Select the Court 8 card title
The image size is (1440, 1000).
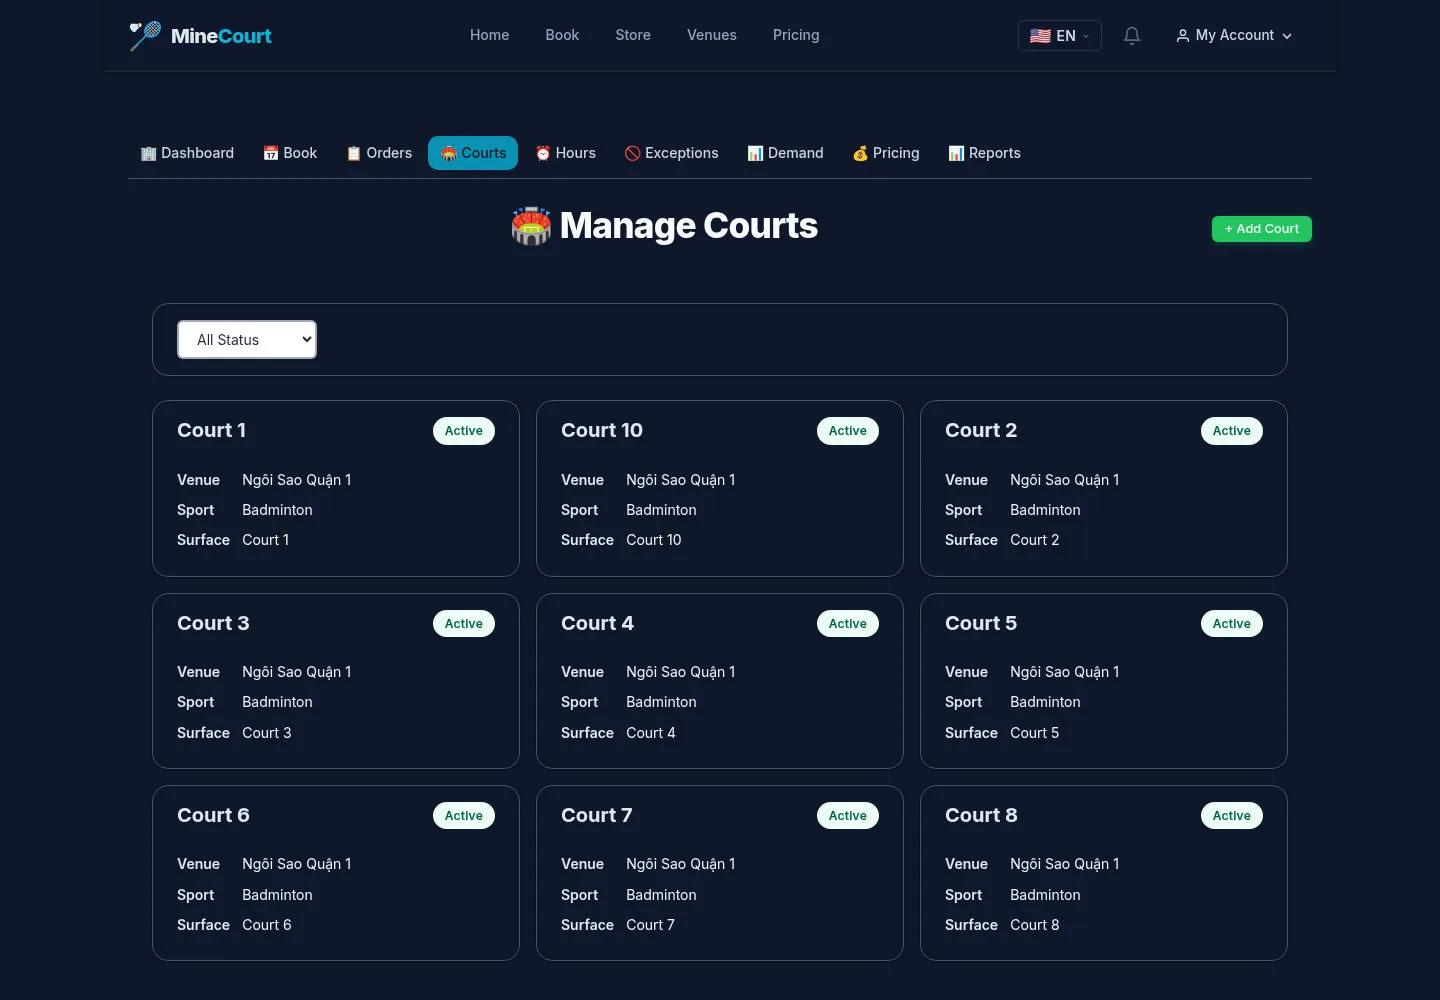981,815
